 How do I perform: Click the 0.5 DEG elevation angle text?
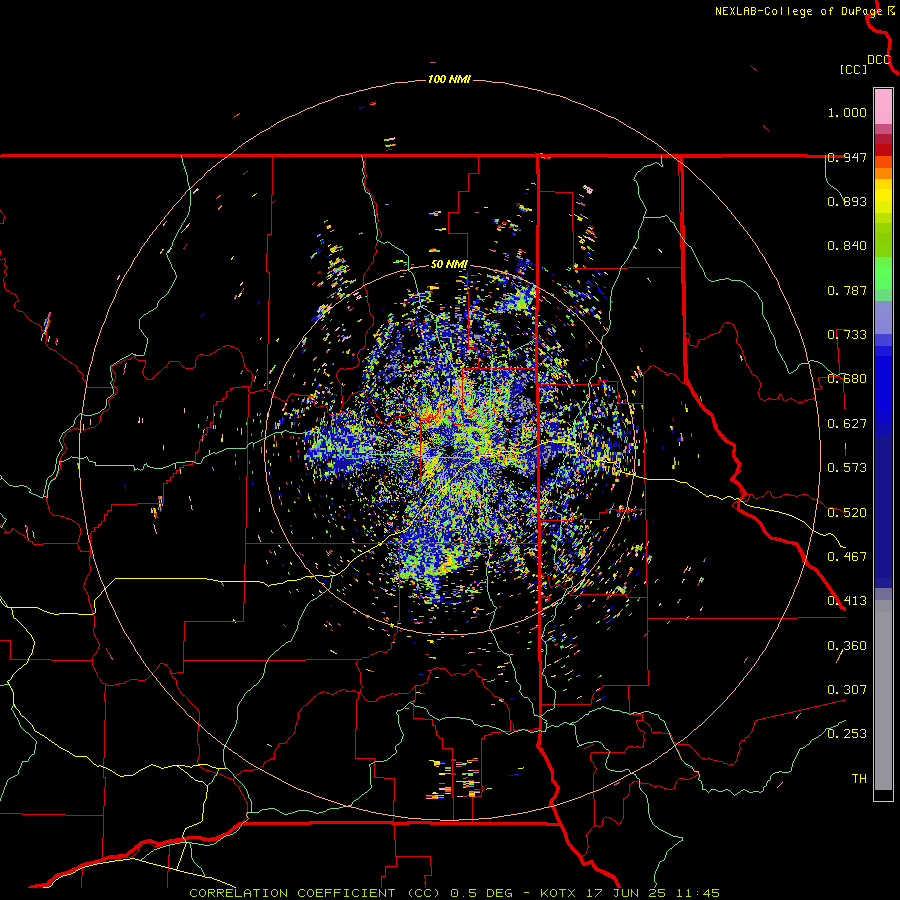coord(484,893)
